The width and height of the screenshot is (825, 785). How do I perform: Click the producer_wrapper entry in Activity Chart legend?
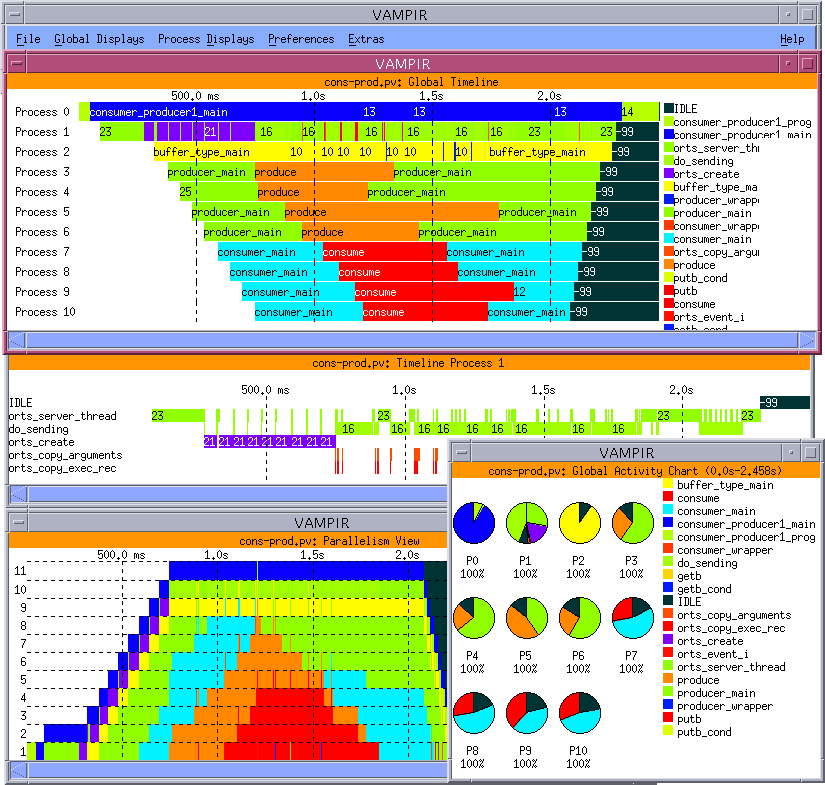[x=725, y=706]
